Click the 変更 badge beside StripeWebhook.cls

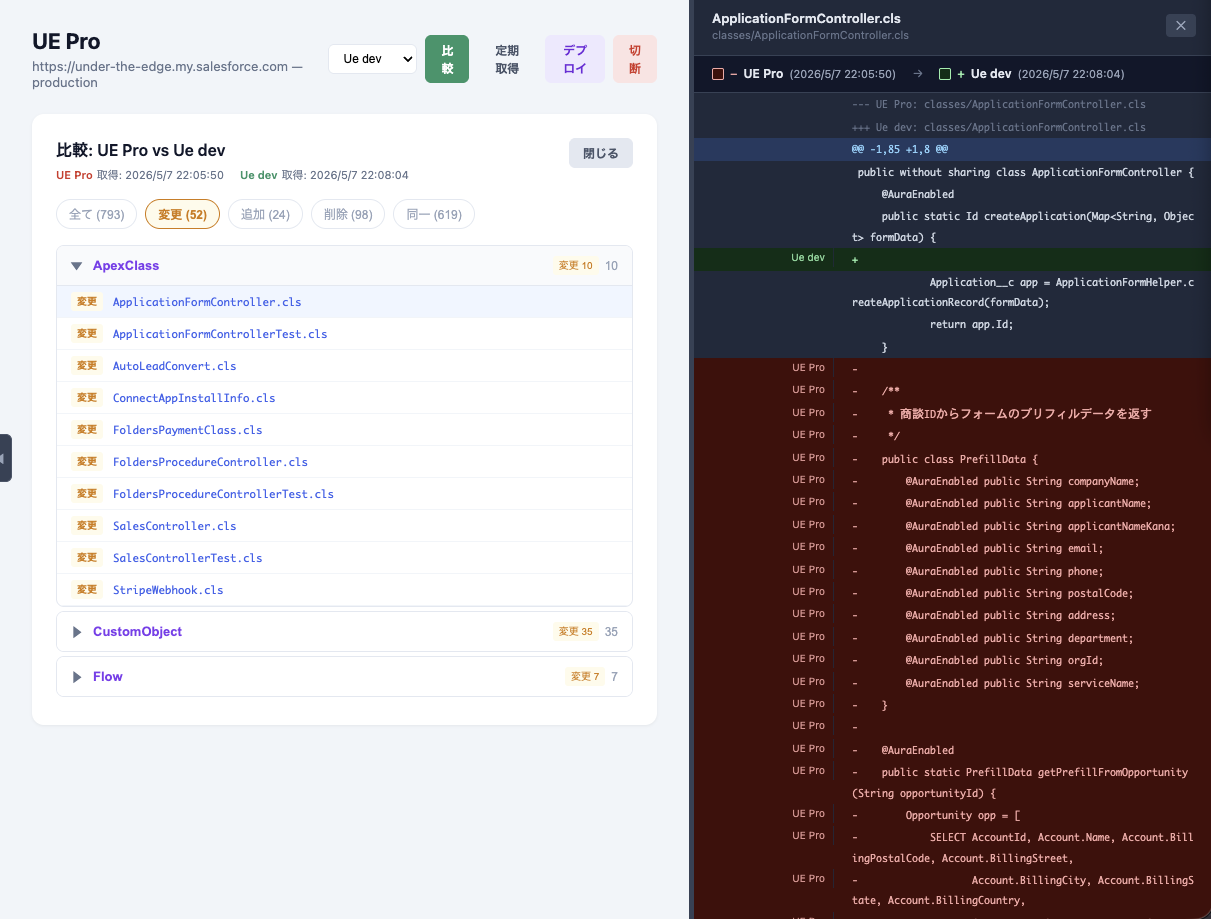click(87, 590)
